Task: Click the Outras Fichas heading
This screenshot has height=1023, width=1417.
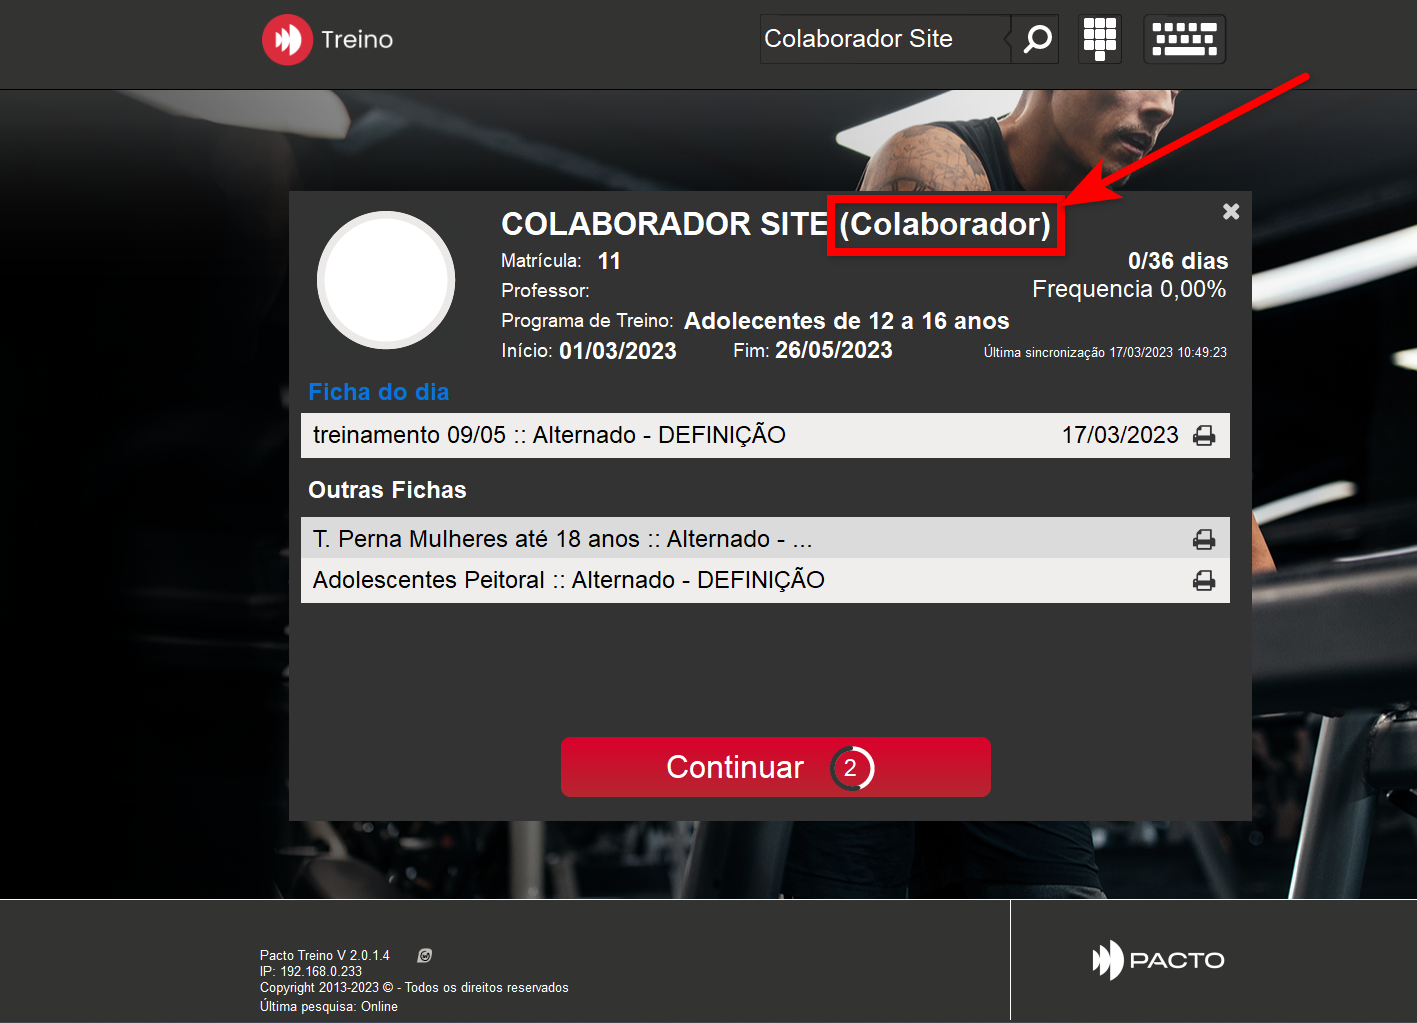Action: [387, 490]
